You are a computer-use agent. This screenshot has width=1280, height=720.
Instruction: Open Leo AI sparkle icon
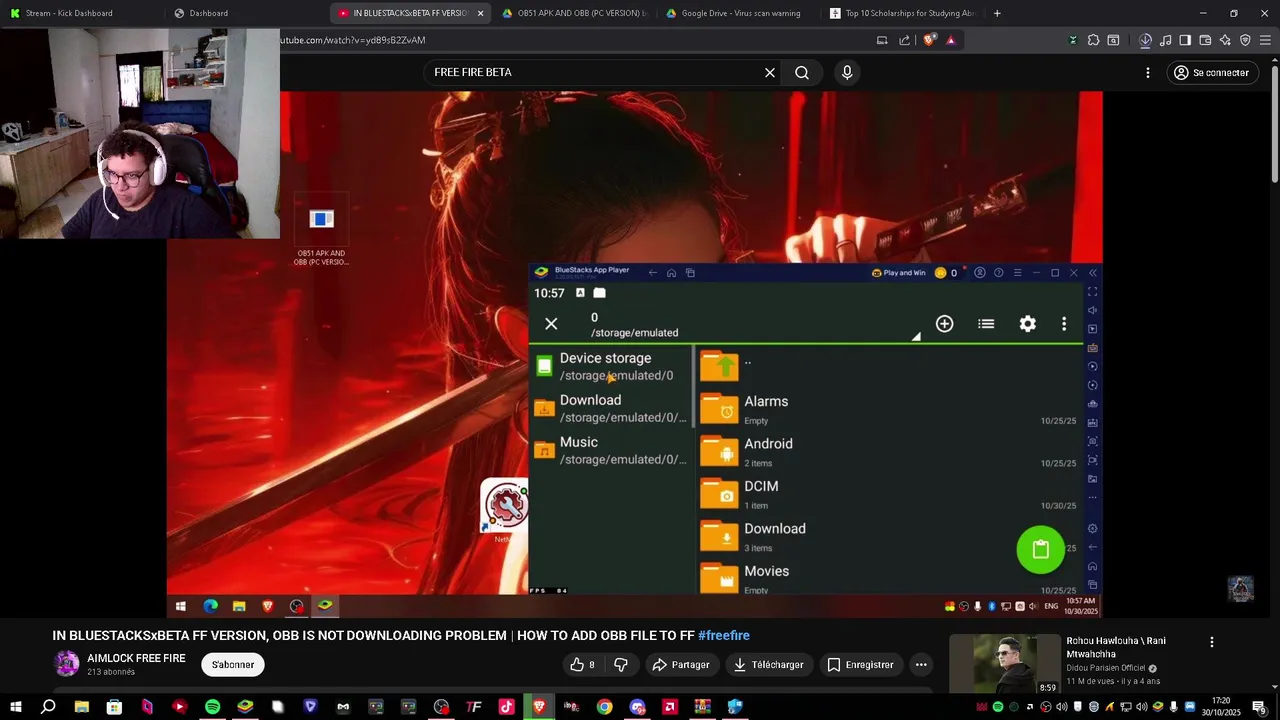point(1225,40)
